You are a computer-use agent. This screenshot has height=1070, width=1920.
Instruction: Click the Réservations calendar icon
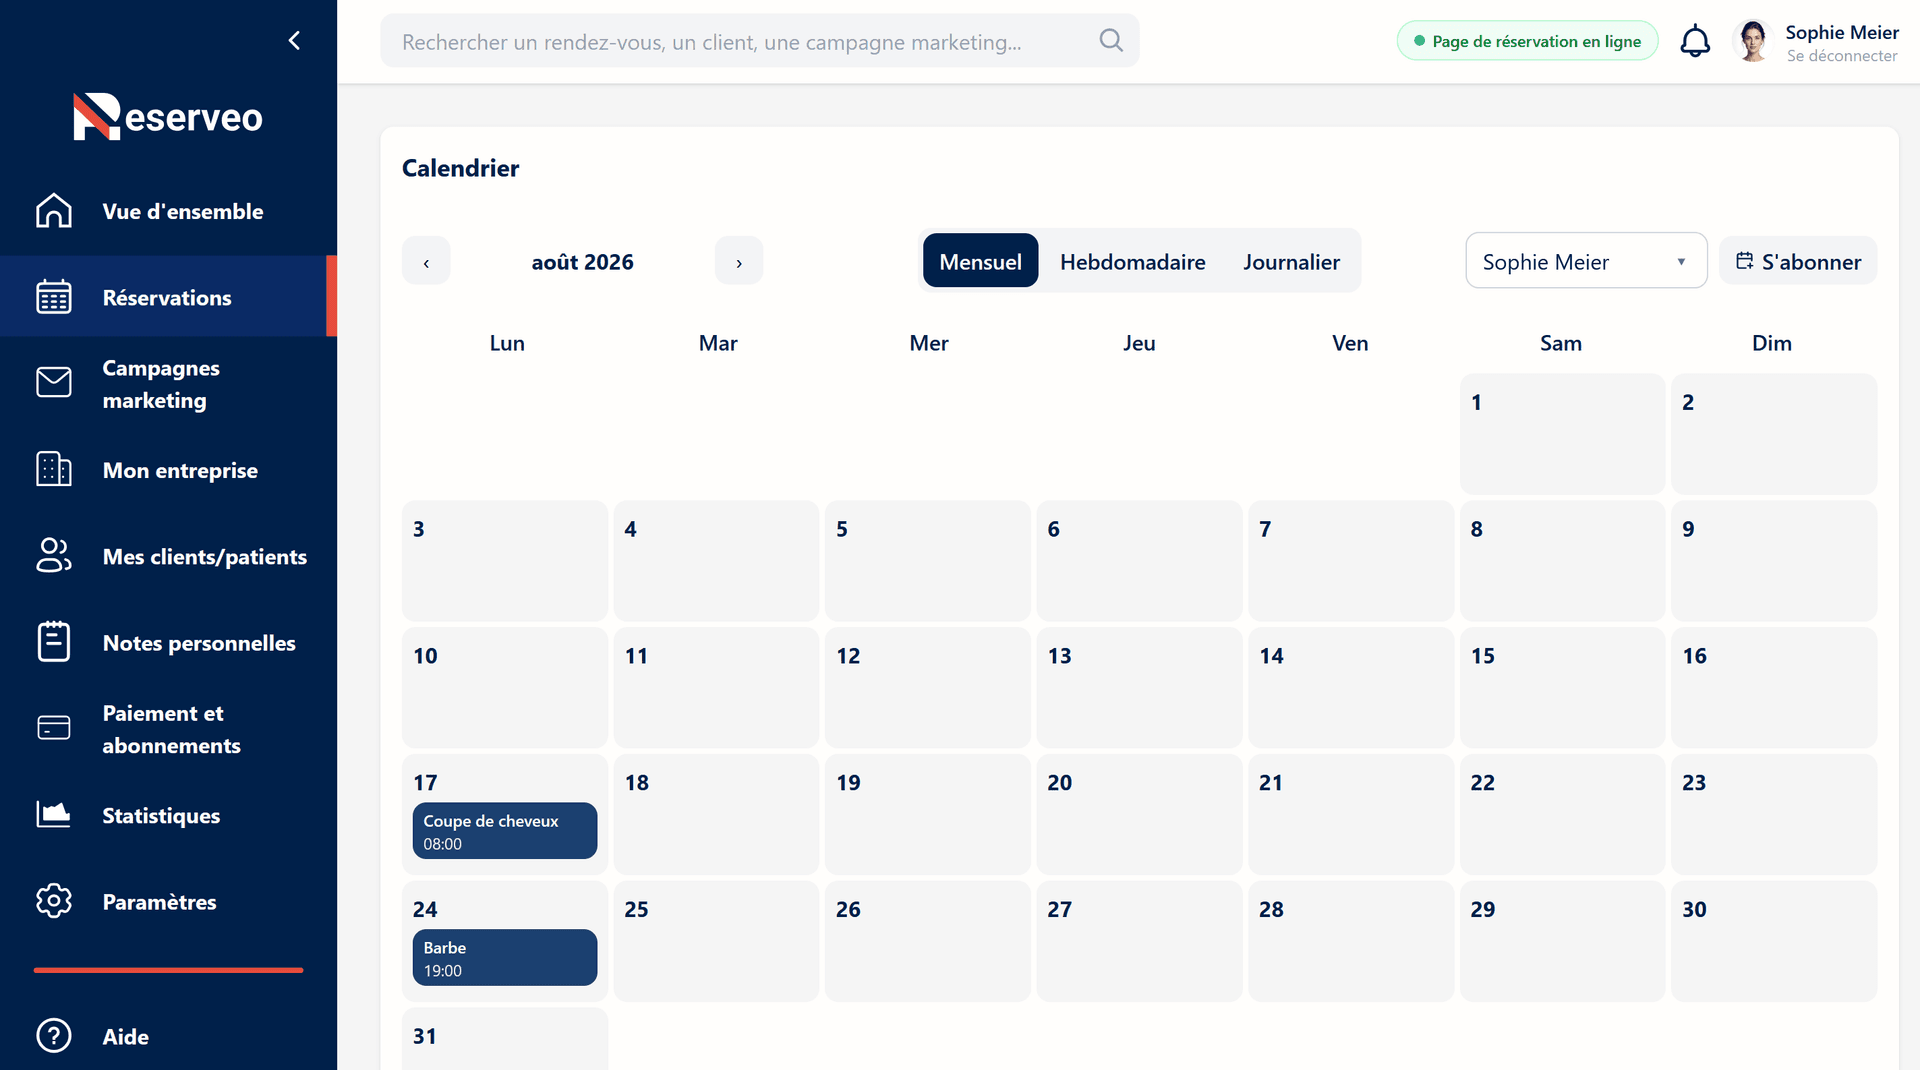click(54, 297)
